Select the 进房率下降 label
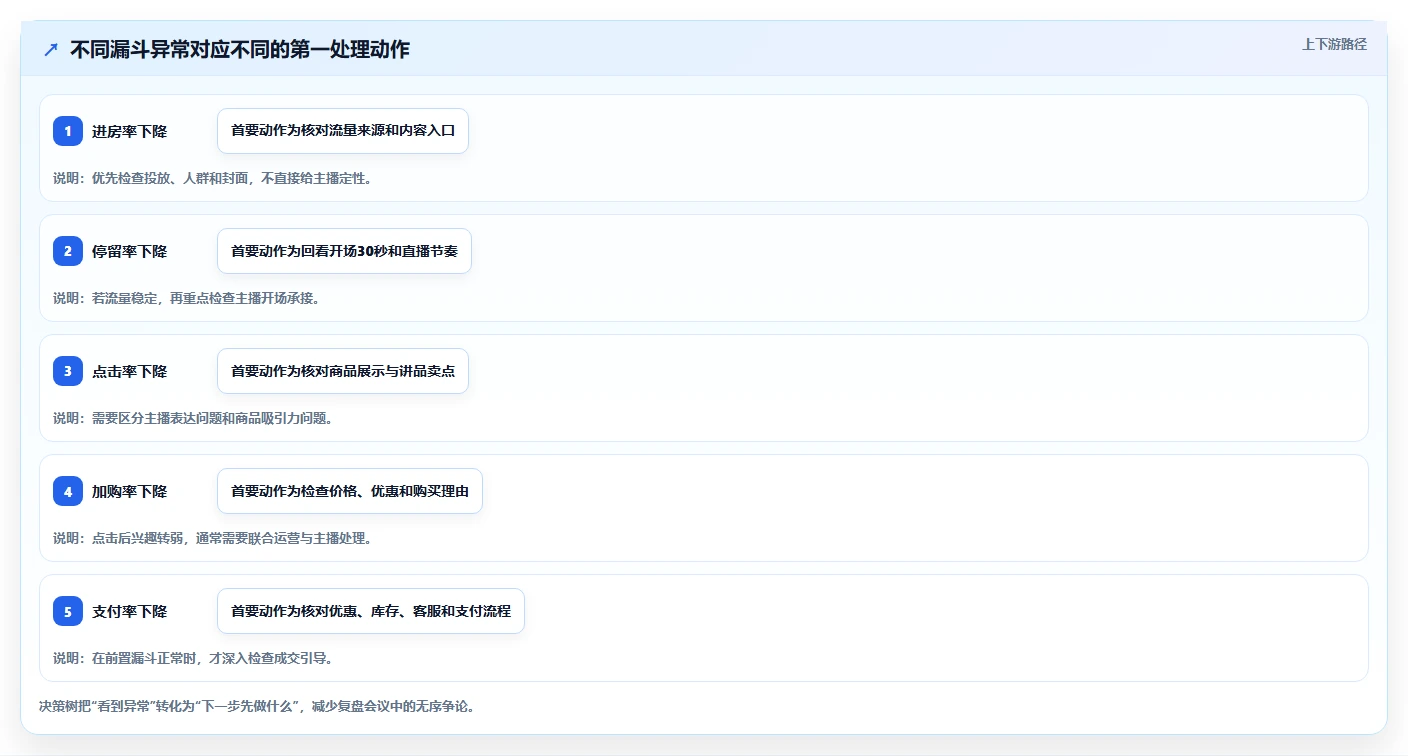Screen dimensions: 1408x756 (x=129, y=131)
